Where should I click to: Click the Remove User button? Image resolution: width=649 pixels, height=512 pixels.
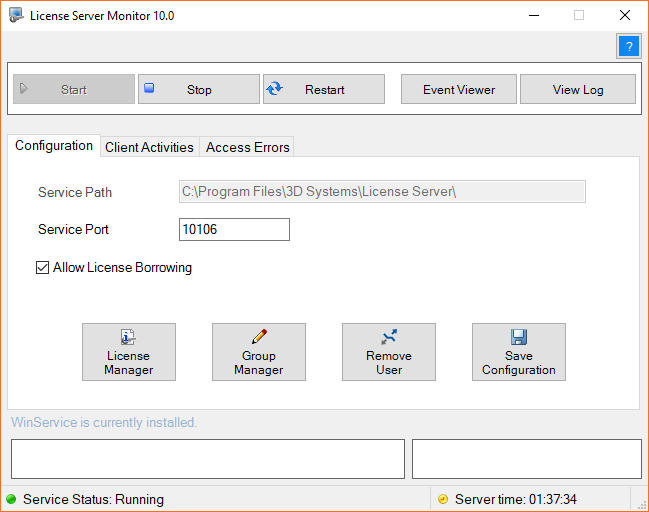(x=389, y=352)
